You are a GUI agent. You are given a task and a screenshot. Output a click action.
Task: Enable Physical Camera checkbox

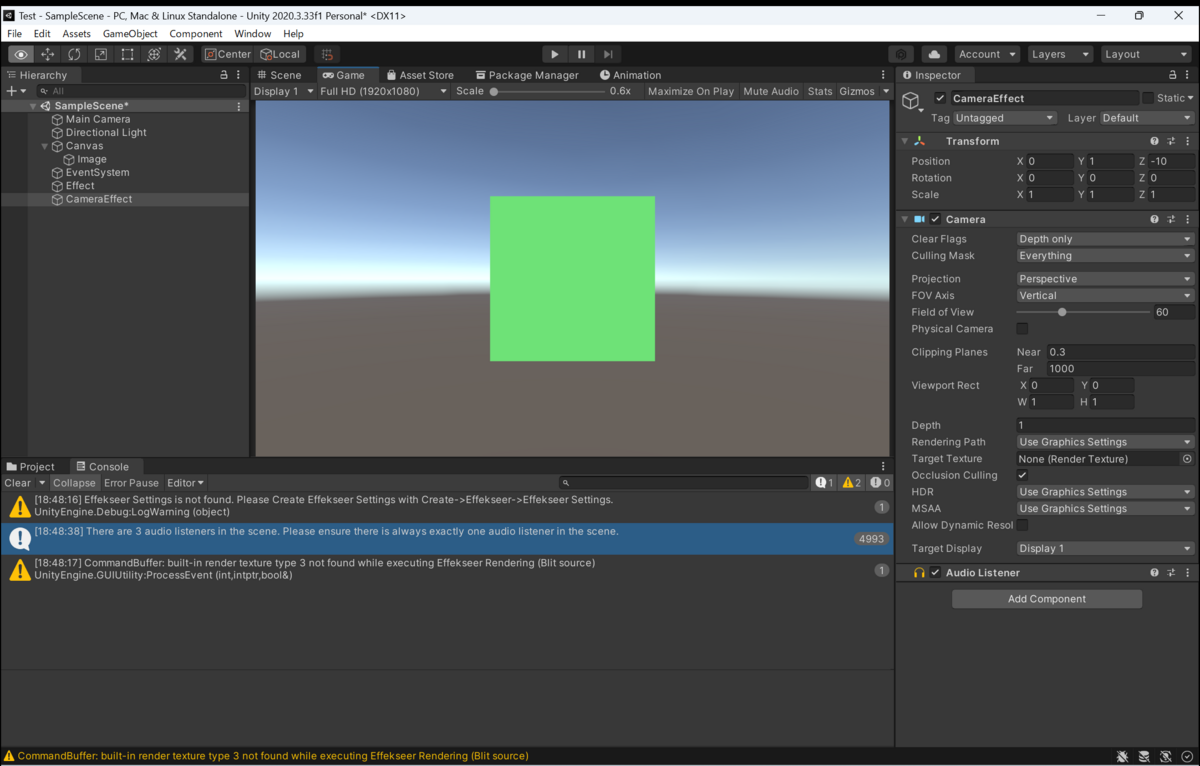(x=1022, y=329)
